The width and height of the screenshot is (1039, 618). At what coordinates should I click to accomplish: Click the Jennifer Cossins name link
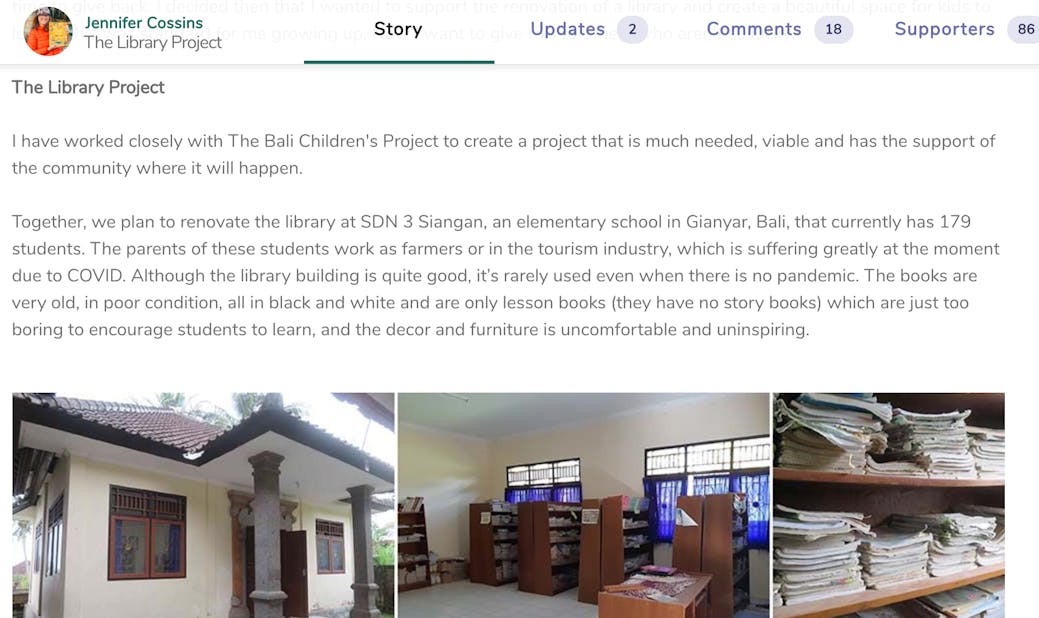point(144,23)
